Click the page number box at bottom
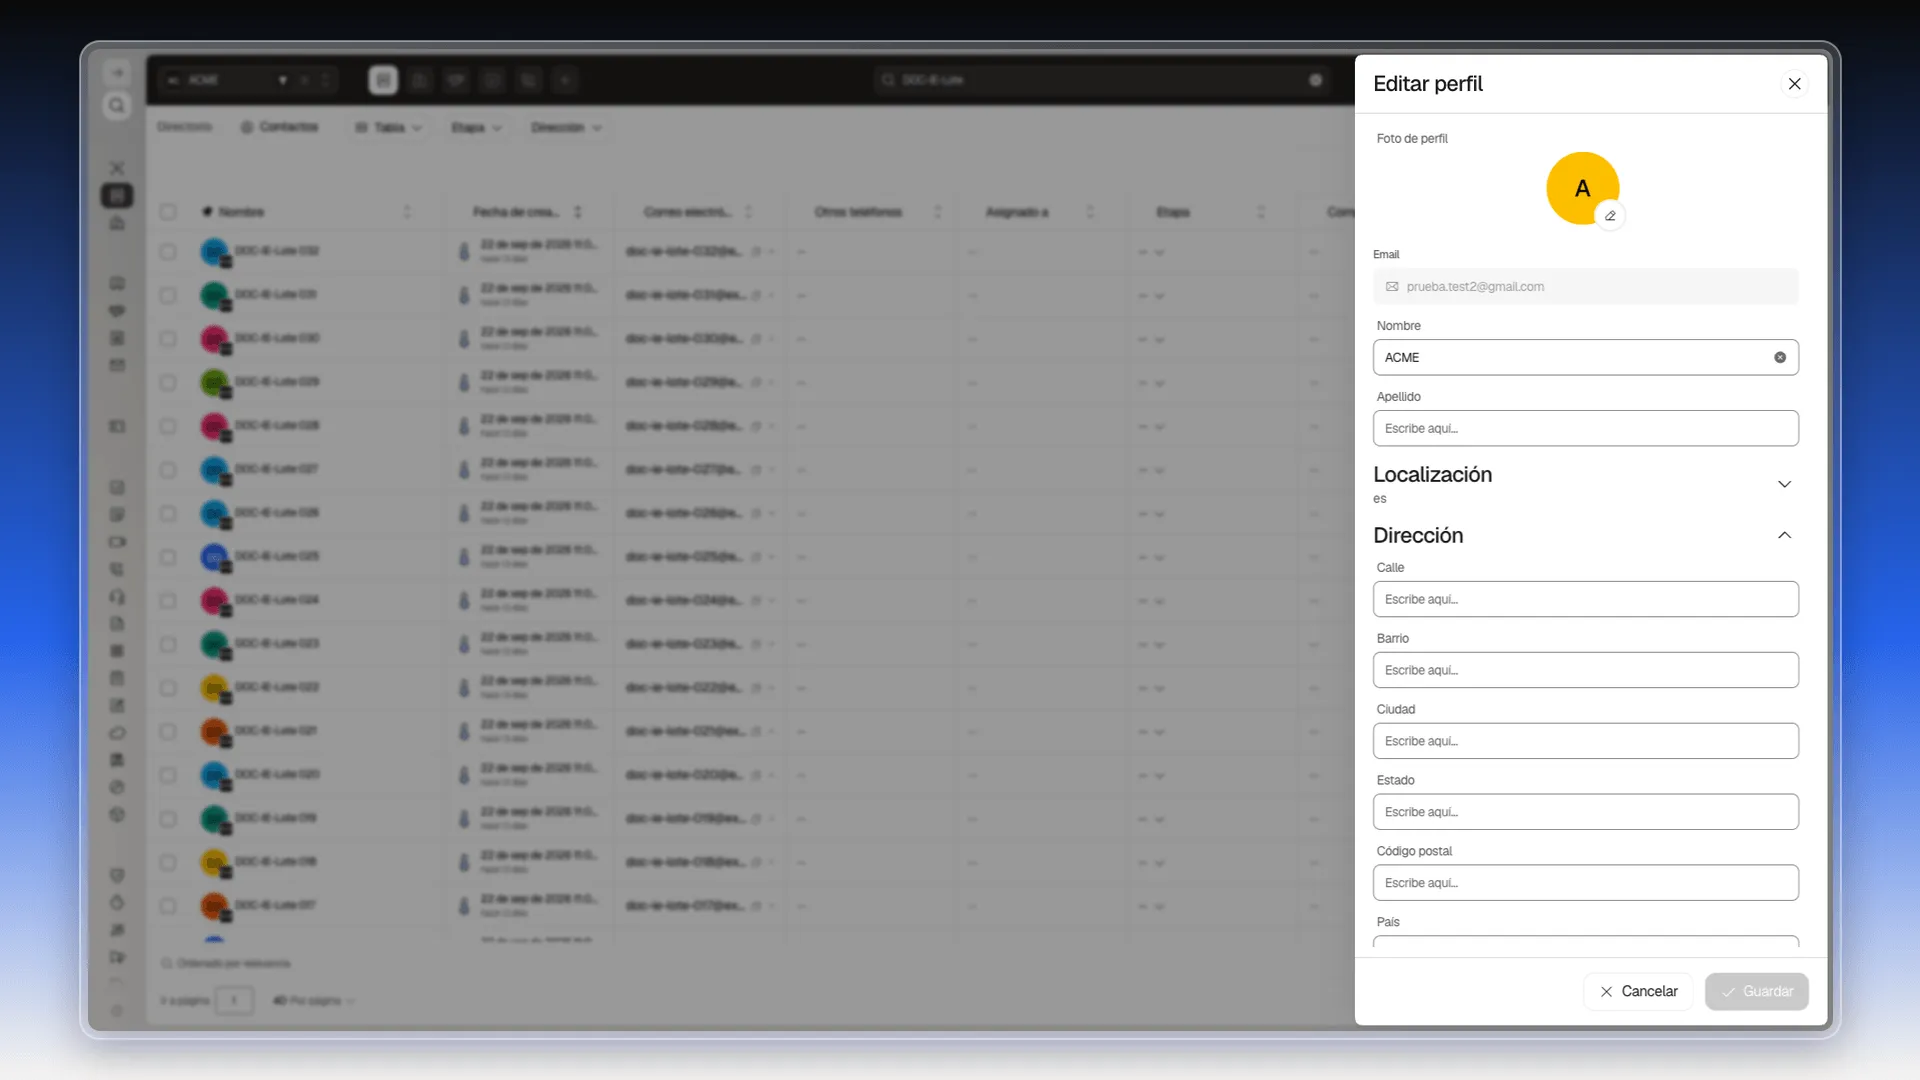 (x=234, y=1000)
